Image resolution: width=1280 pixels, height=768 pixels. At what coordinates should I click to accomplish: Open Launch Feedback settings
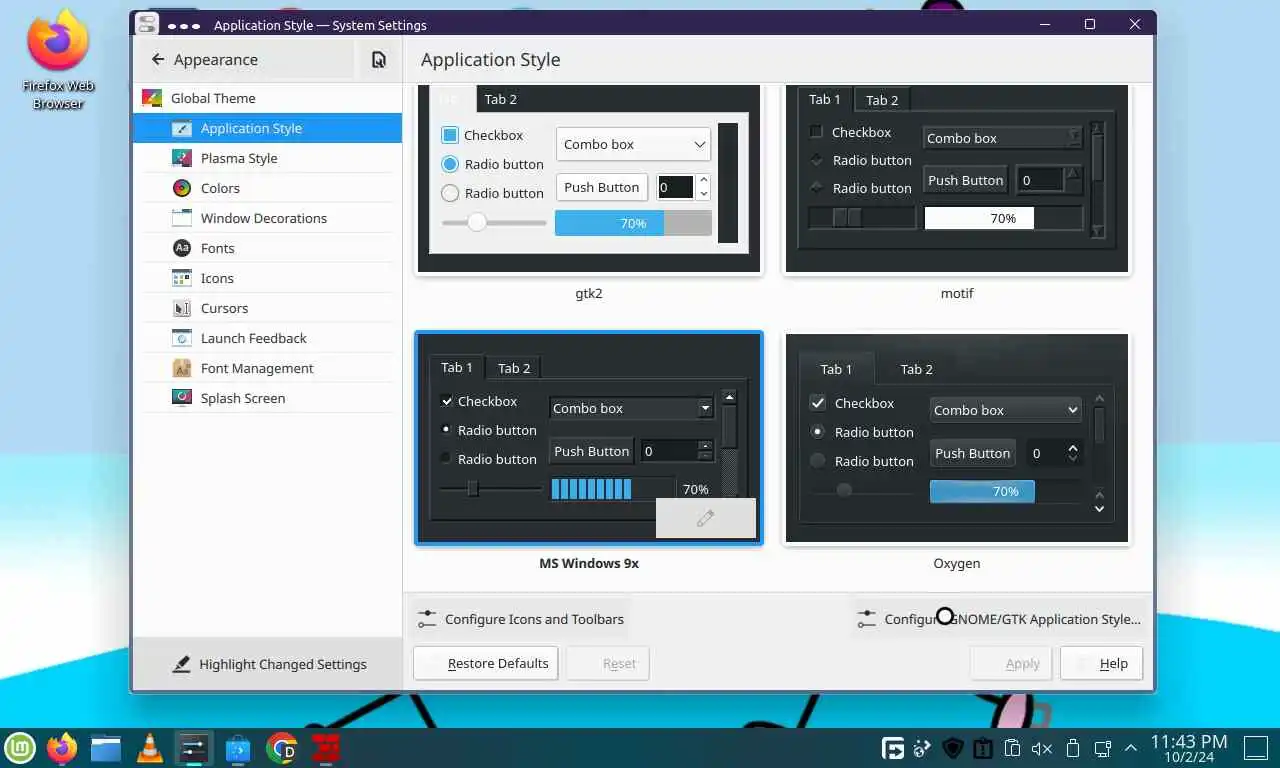tap(267, 338)
